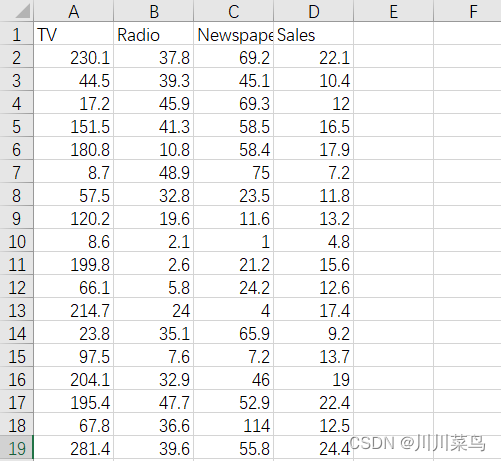501x461 pixels.
Task: Select column B header
Action: click(x=154, y=11)
